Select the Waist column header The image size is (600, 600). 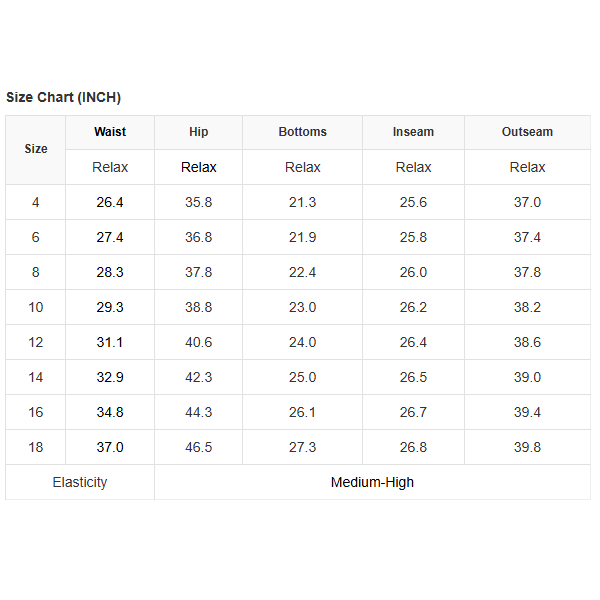[x=110, y=132]
